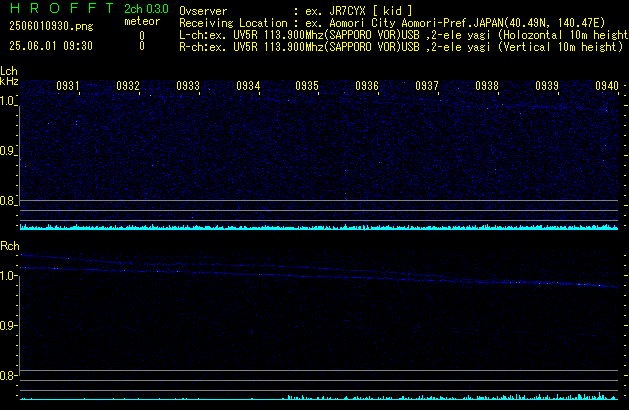The image size is (629, 410).
Task: Click the kHz axis unit label
Action: click(x=9, y=81)
